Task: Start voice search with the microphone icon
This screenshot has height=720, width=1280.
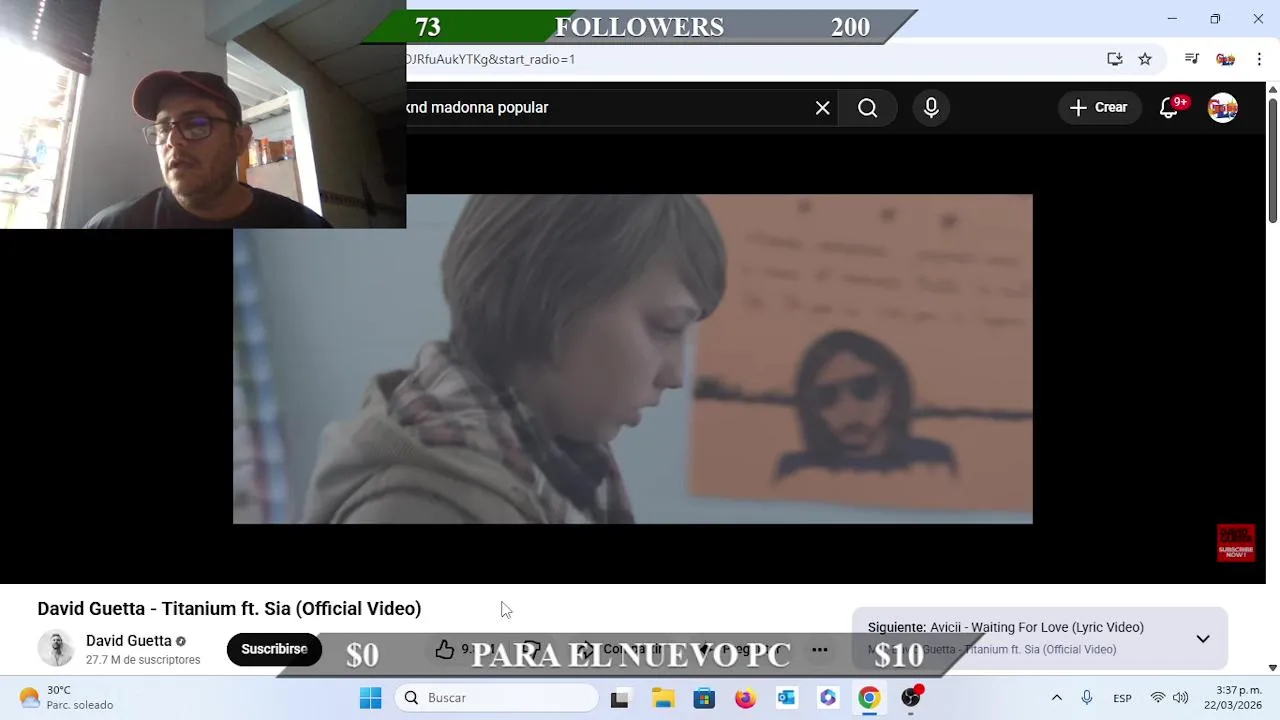Action: pos(931,108)
